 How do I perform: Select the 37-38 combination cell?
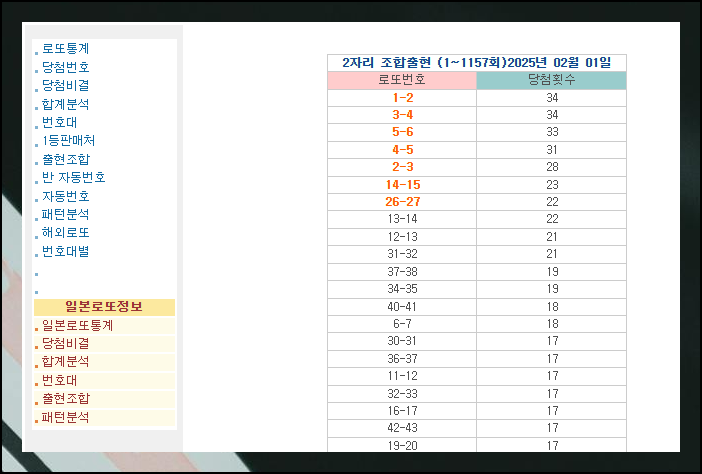click(x=402, y=272)
